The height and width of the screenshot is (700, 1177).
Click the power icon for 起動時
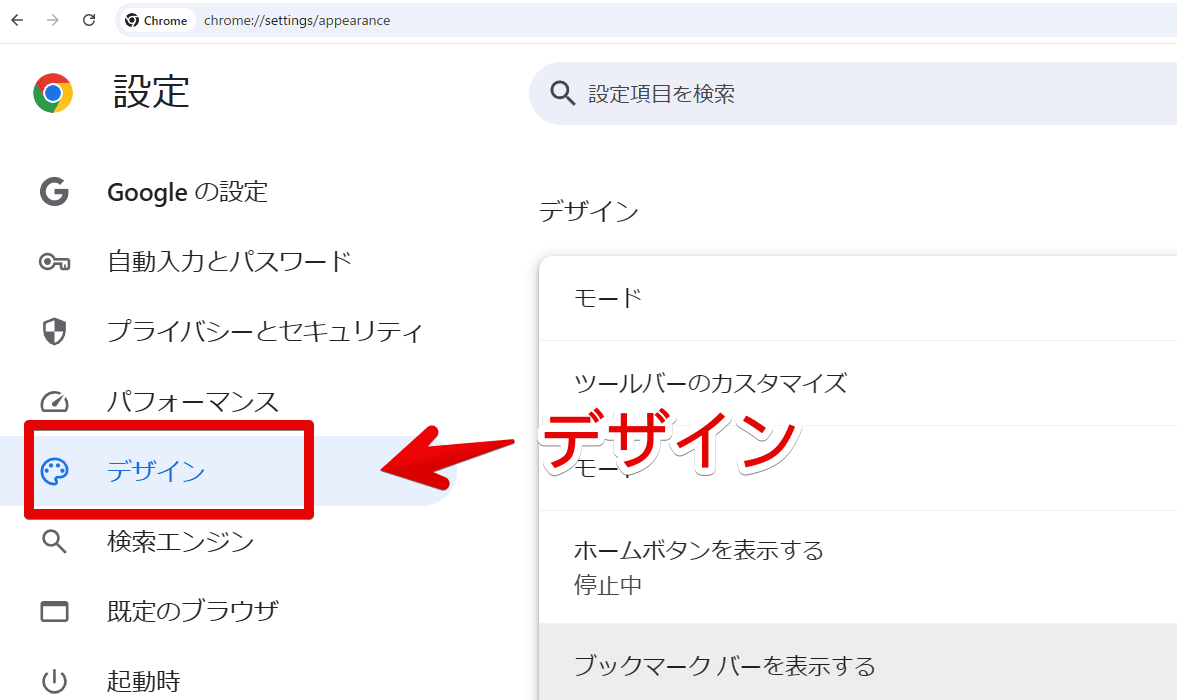[54, 682]
